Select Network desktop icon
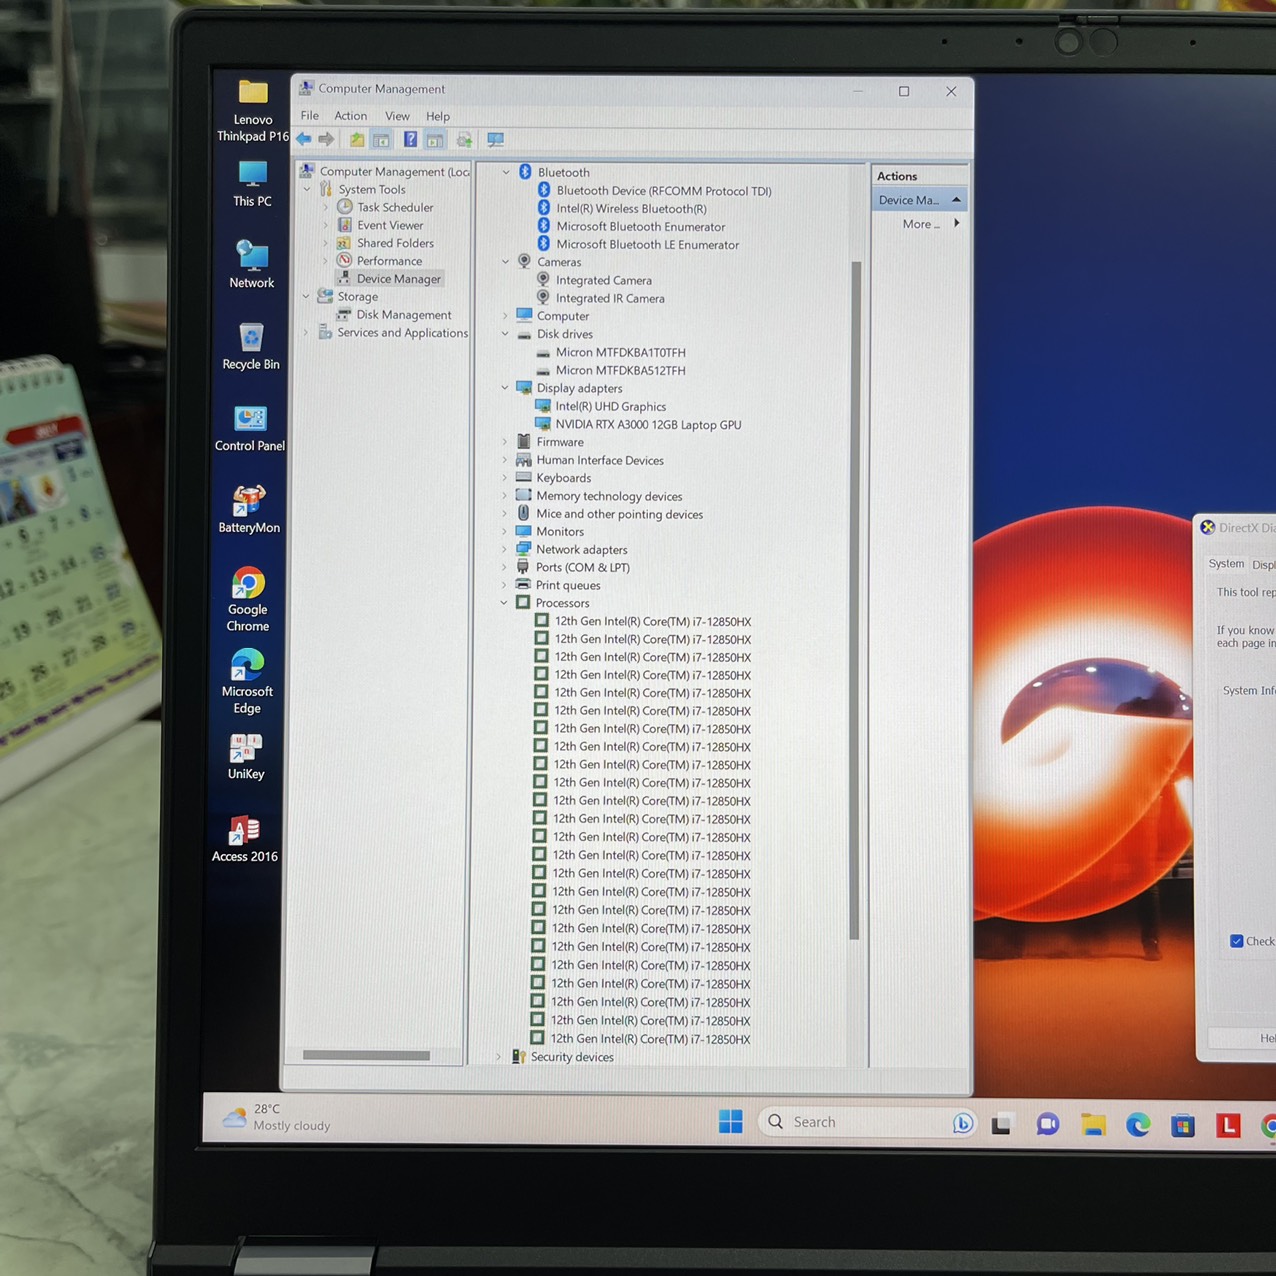Viewport: 1276px width, 1276px height. 252,265
